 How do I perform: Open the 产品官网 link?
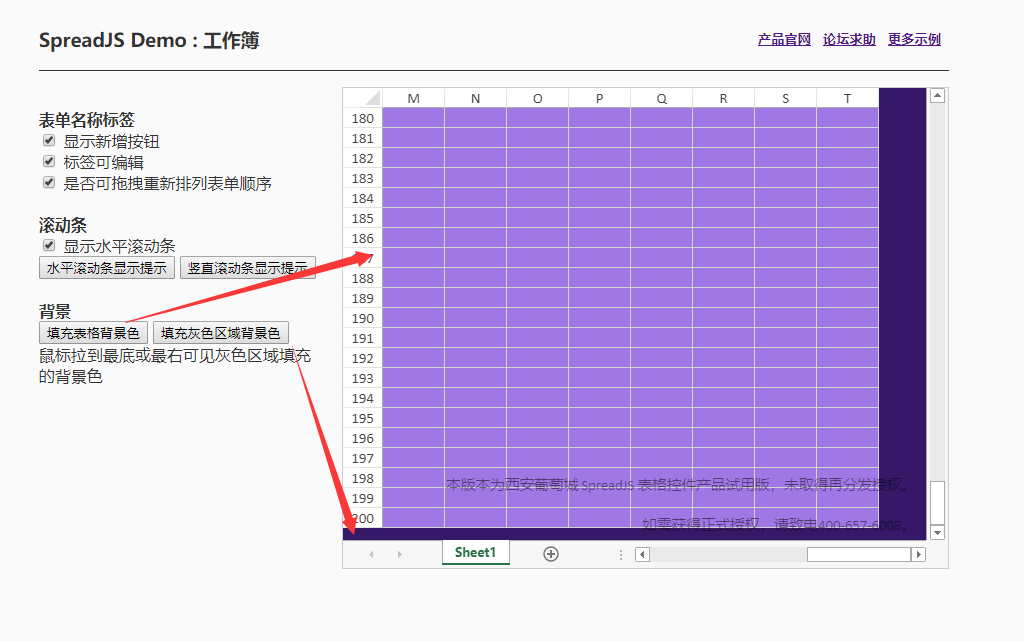coord(784,37)
